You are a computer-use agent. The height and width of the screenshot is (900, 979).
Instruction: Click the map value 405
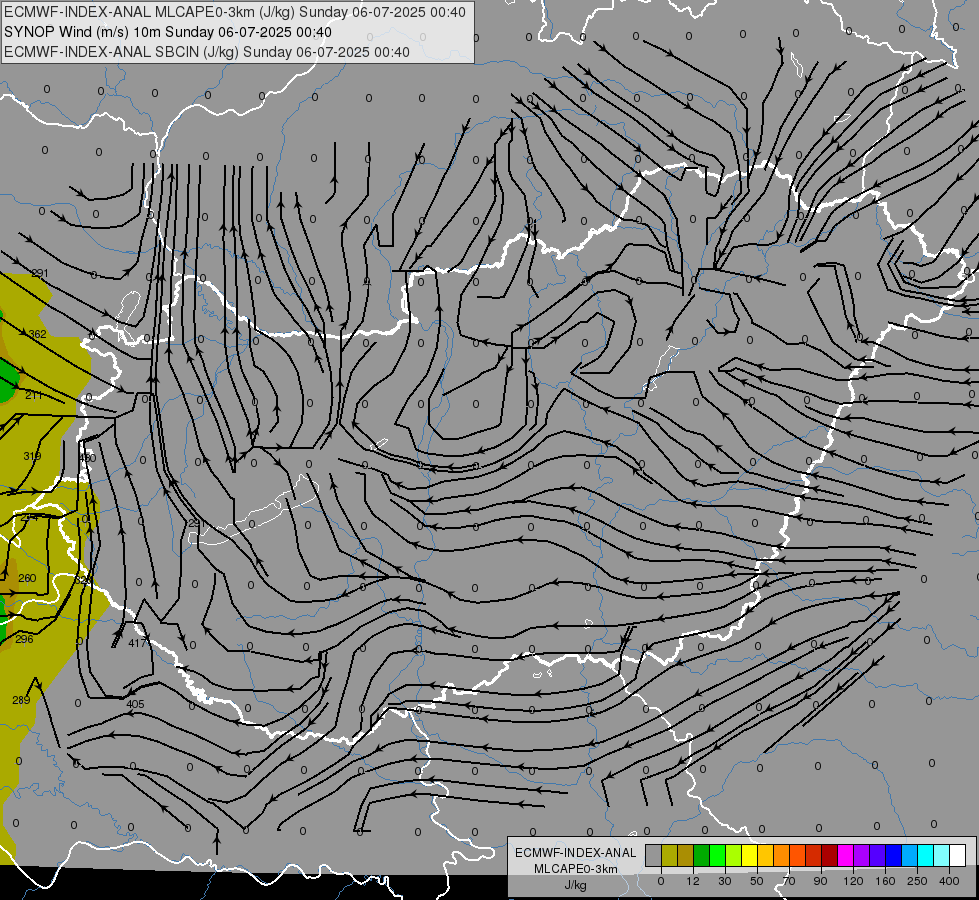(x=135, y=704)
